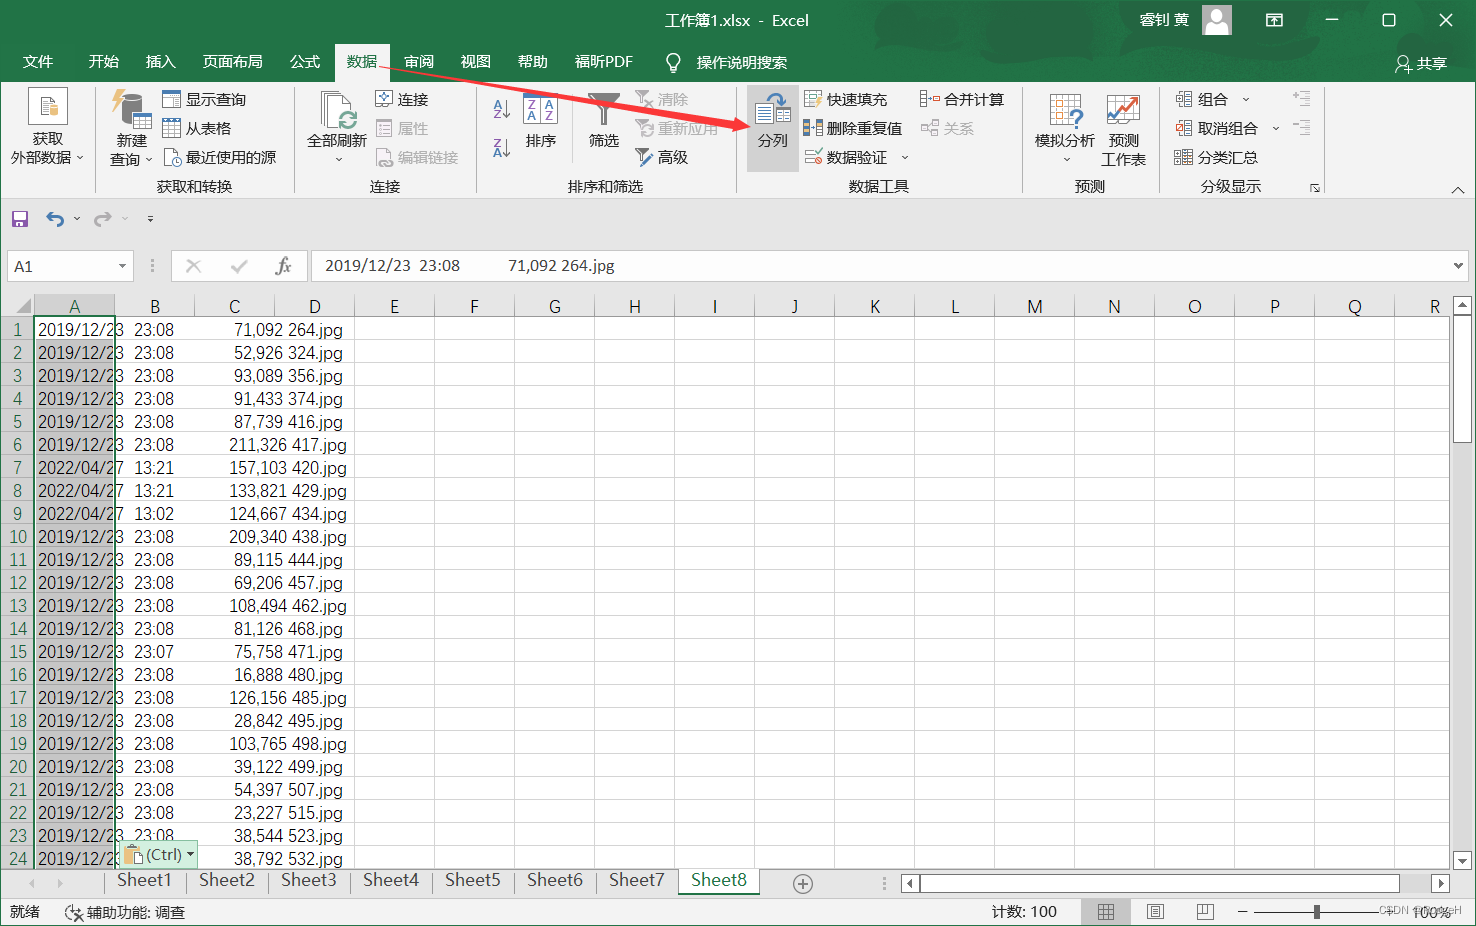Save workbook via quick access toolbar
The height and width of the screenshot is (926, 1476).
pyautogui.click(x=20, y=219)
